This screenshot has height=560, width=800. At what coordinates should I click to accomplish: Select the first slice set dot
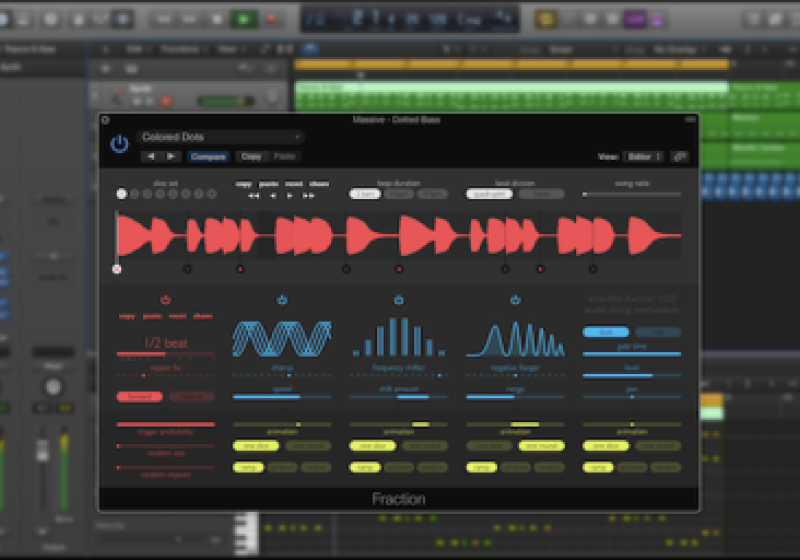click(x=122, y=194)
